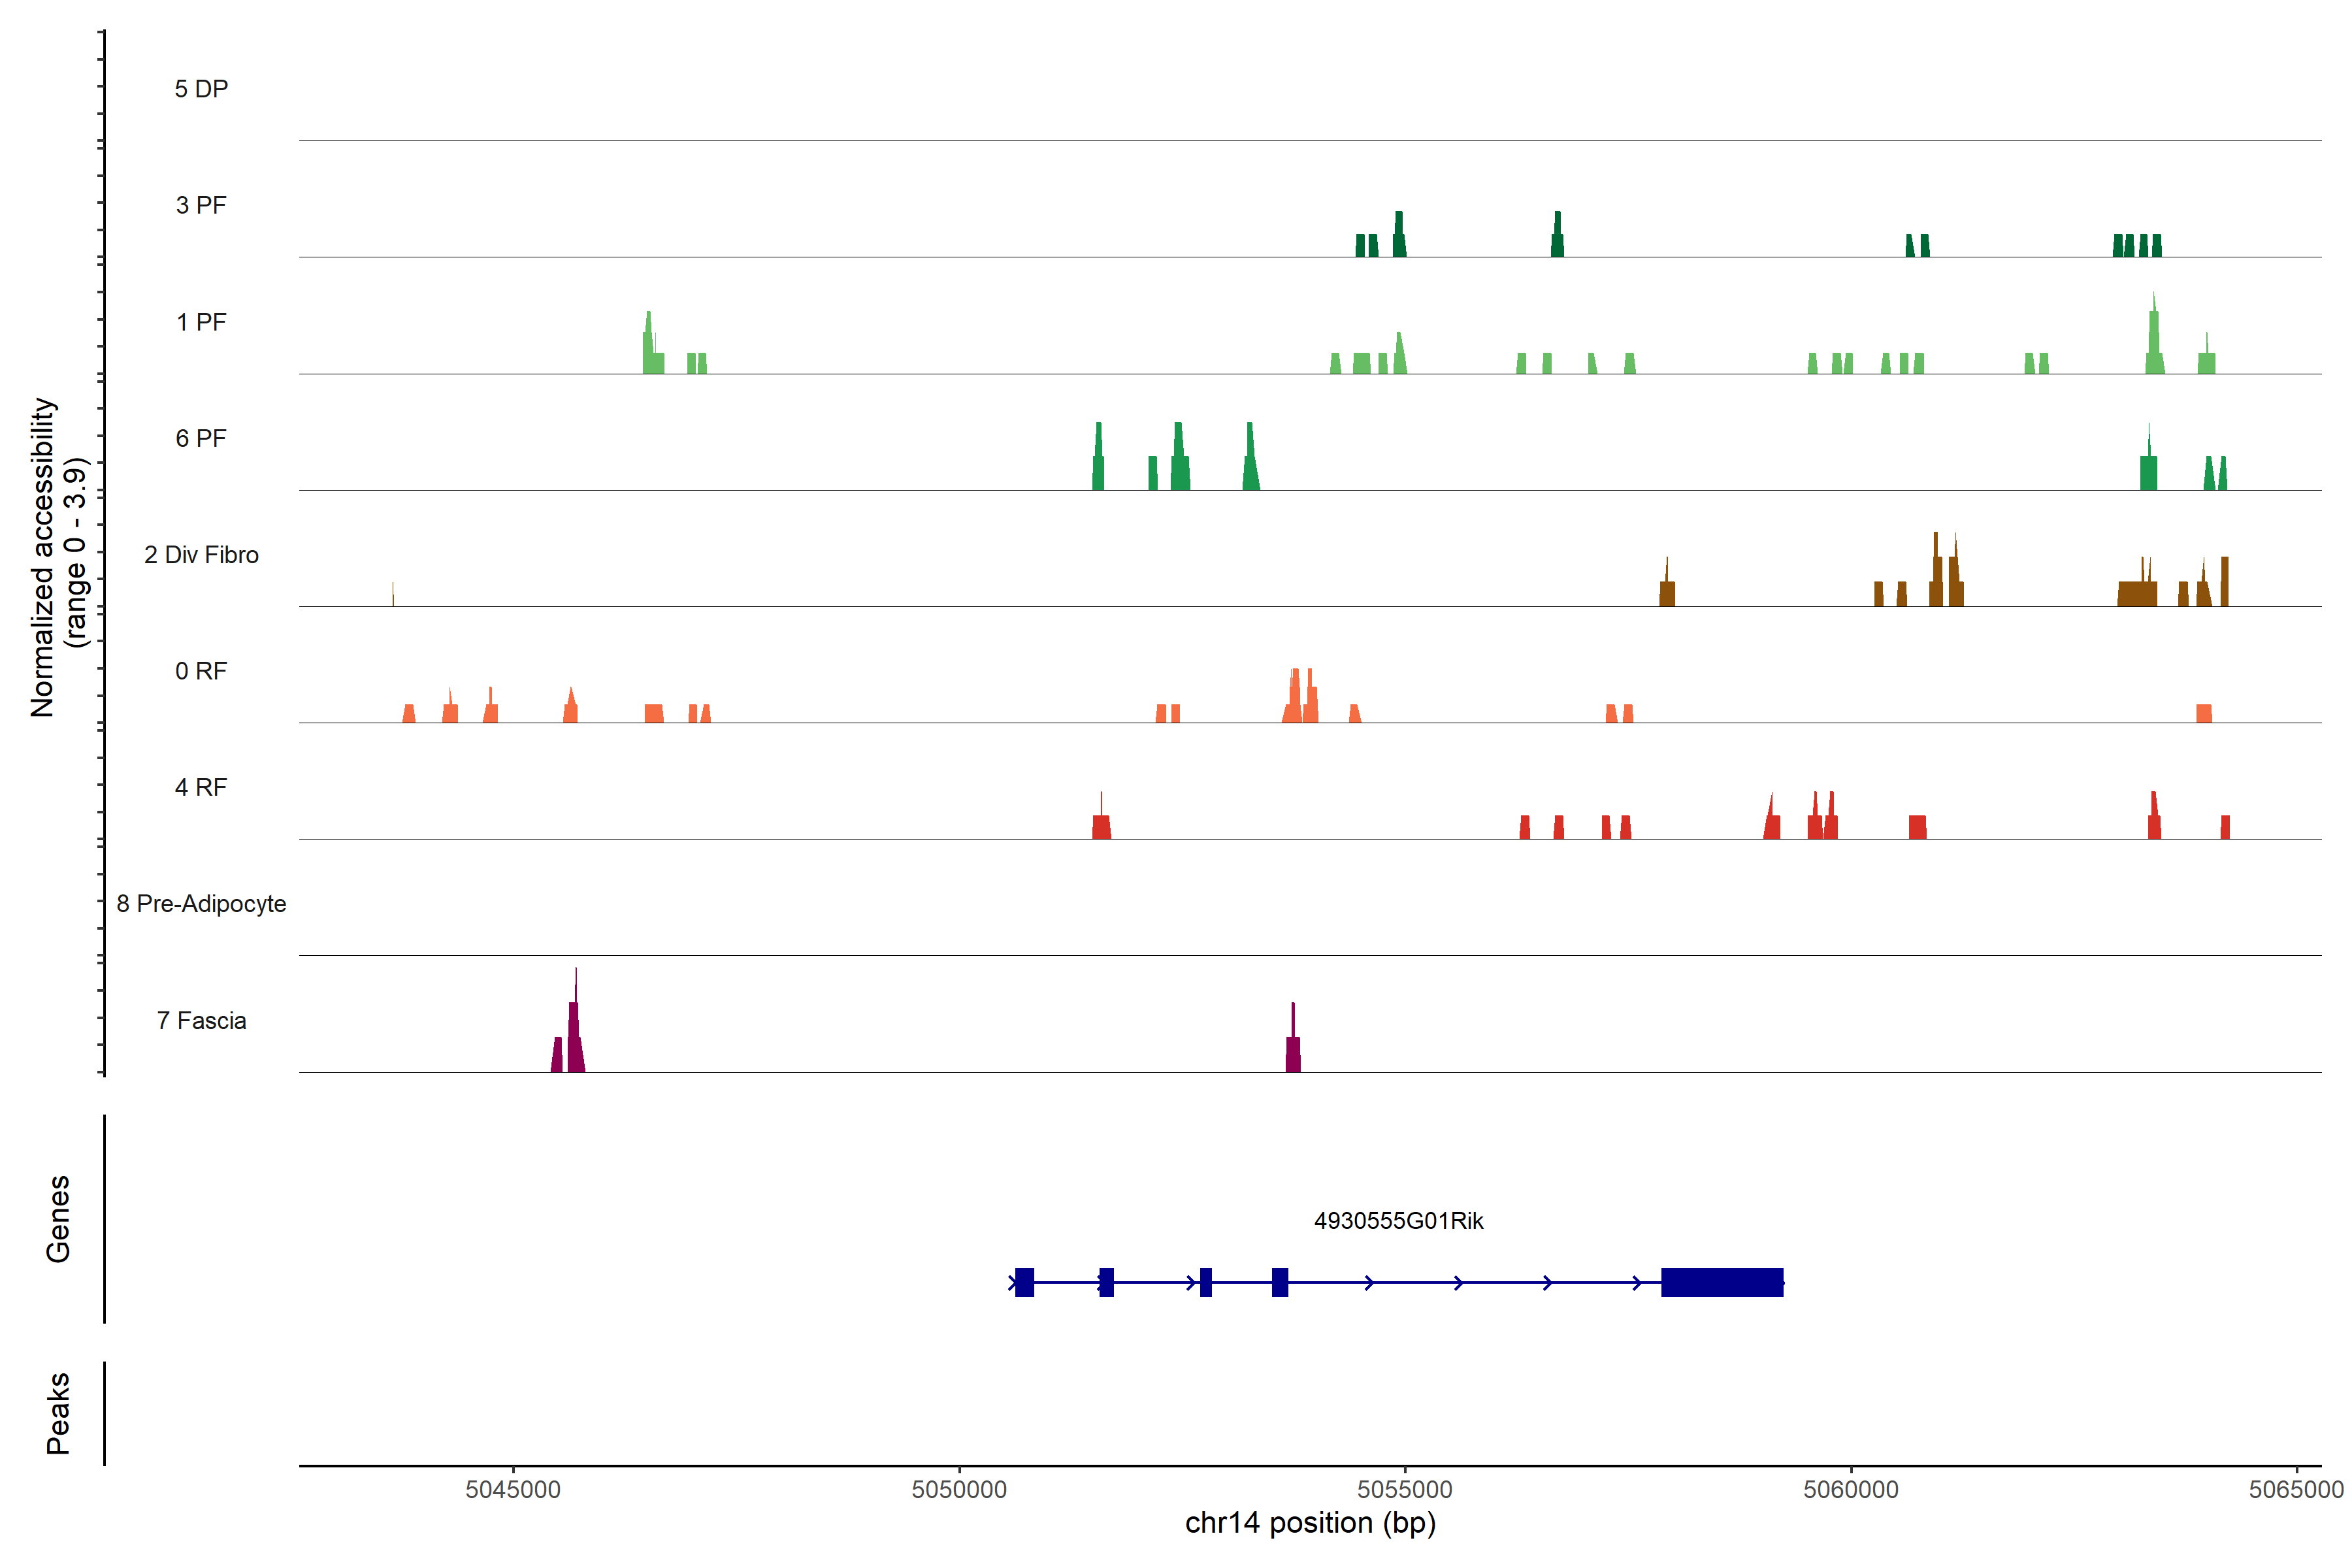
Task: Click the 5060000 x-axis tick label
Action: [1851, 1489]
